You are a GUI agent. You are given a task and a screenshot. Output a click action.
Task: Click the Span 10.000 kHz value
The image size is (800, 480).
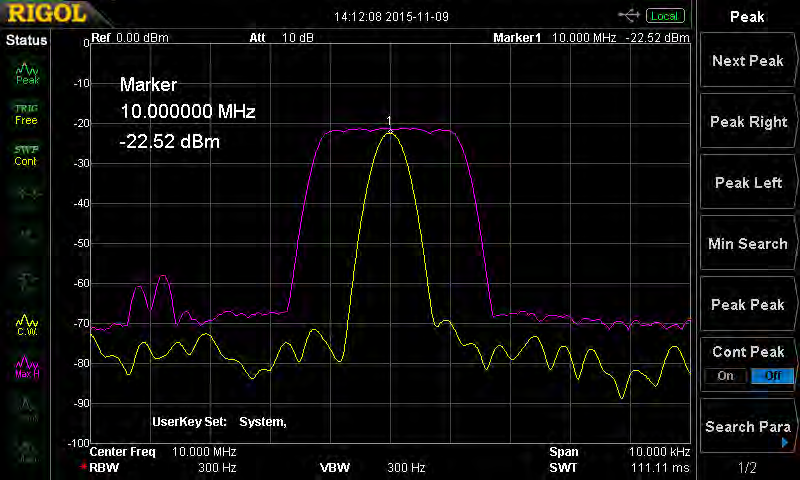click(659, 452)
